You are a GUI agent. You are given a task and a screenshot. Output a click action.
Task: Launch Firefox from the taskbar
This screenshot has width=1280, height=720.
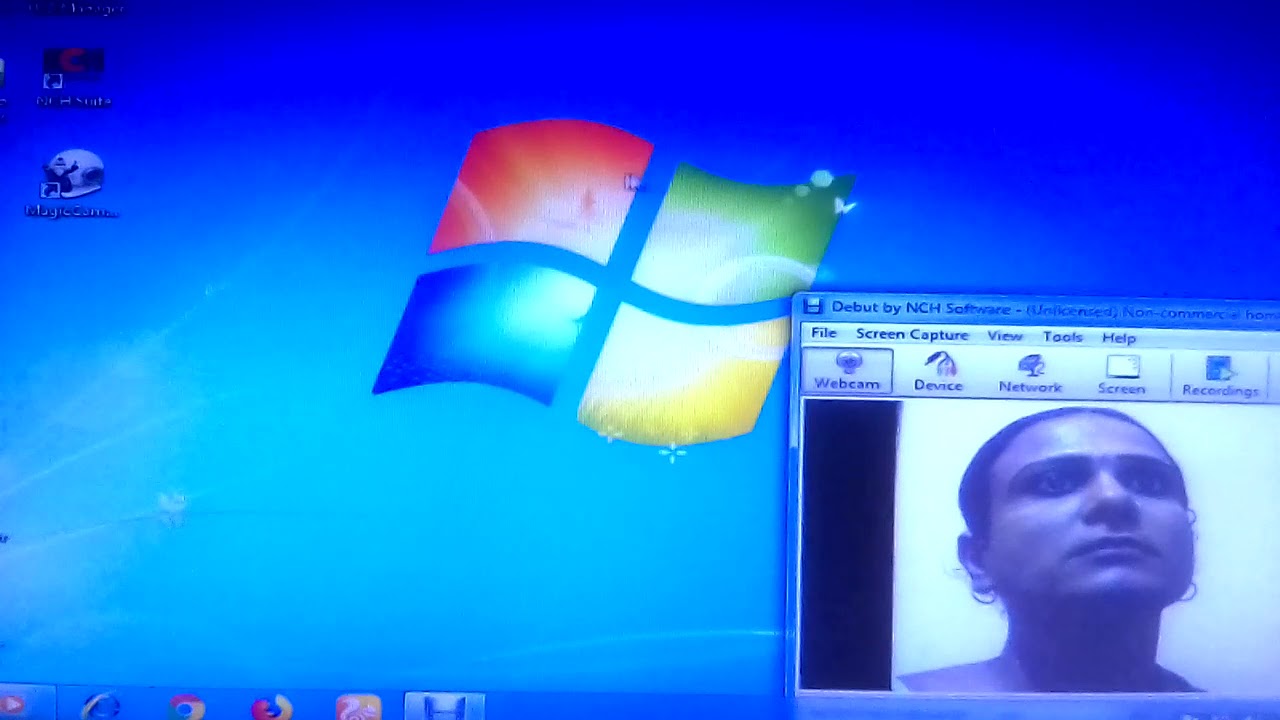271,706
